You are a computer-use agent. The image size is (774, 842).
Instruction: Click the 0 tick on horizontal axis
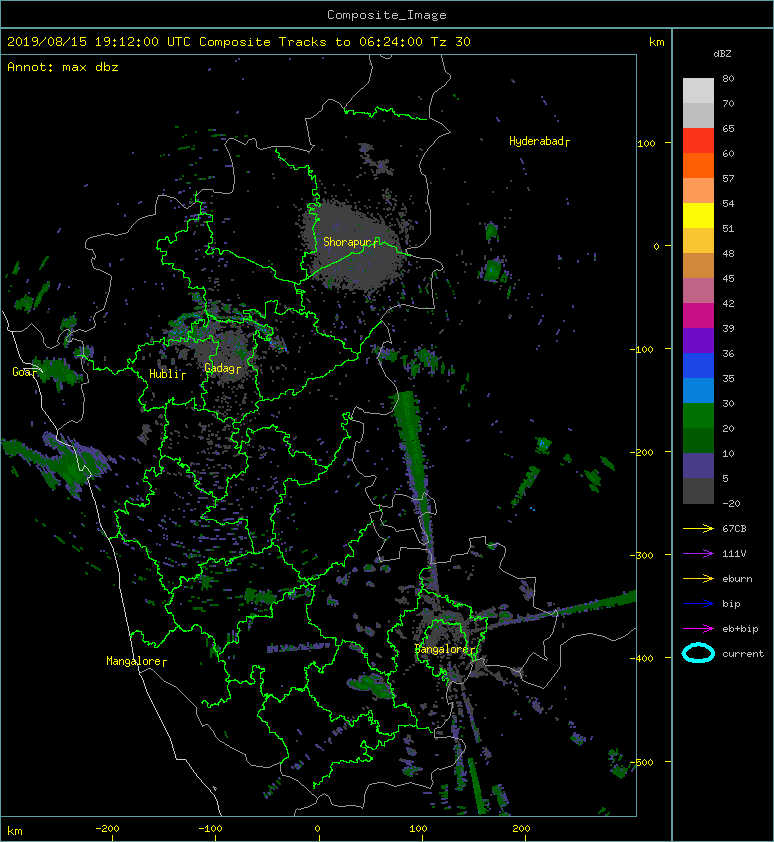coord(317,829)
